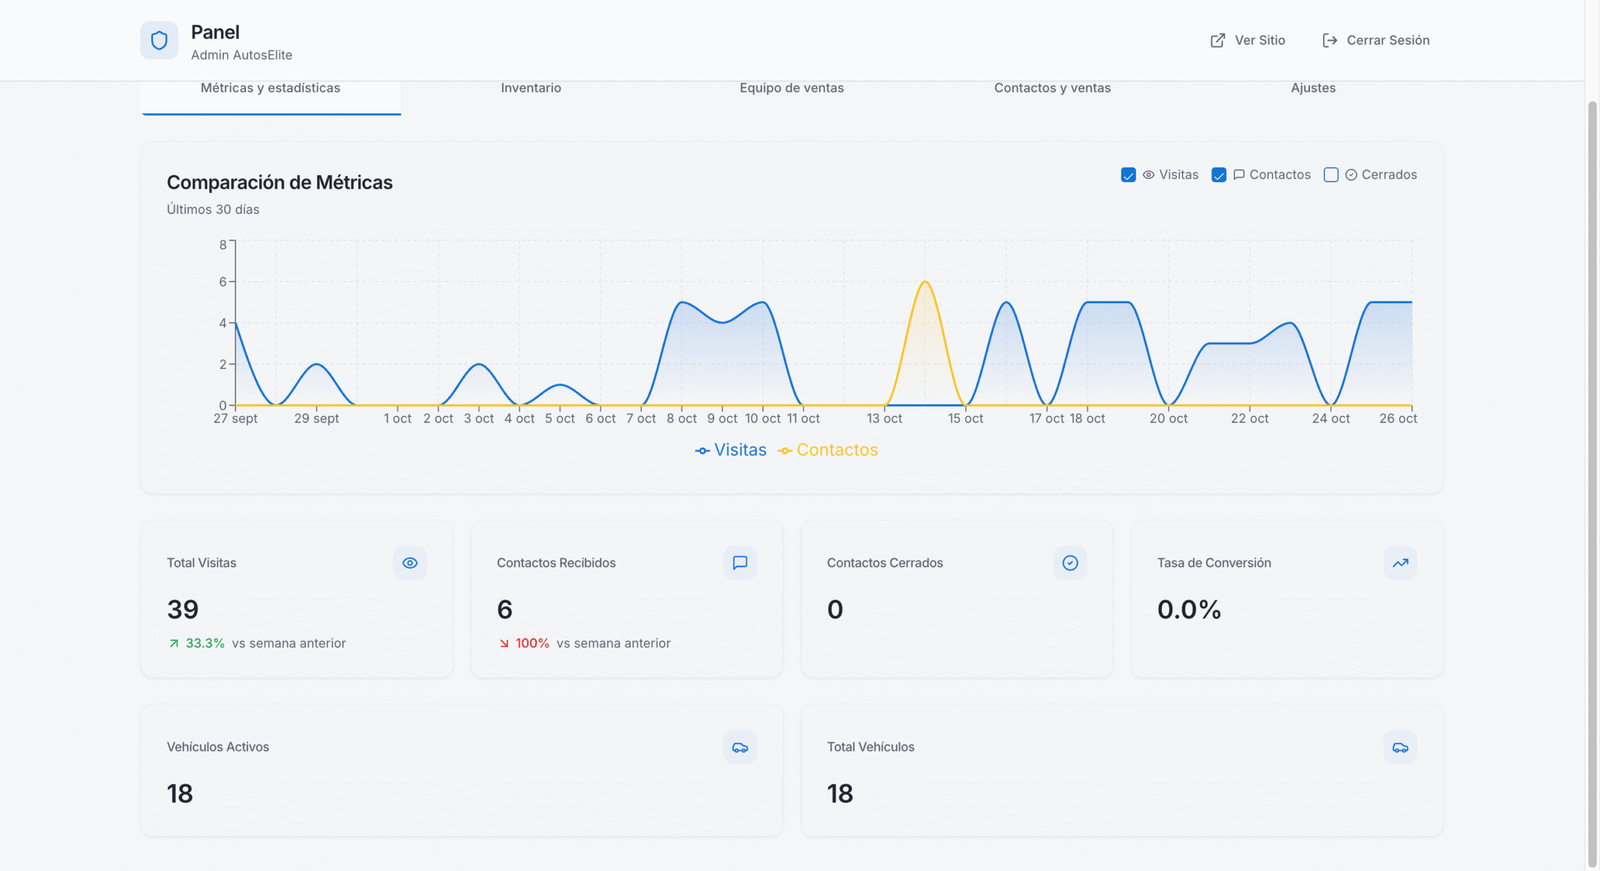Open the Equipo de ventas tab
Screen dimensions: 1600x871
pyautogui.click(x=791, y=88)
